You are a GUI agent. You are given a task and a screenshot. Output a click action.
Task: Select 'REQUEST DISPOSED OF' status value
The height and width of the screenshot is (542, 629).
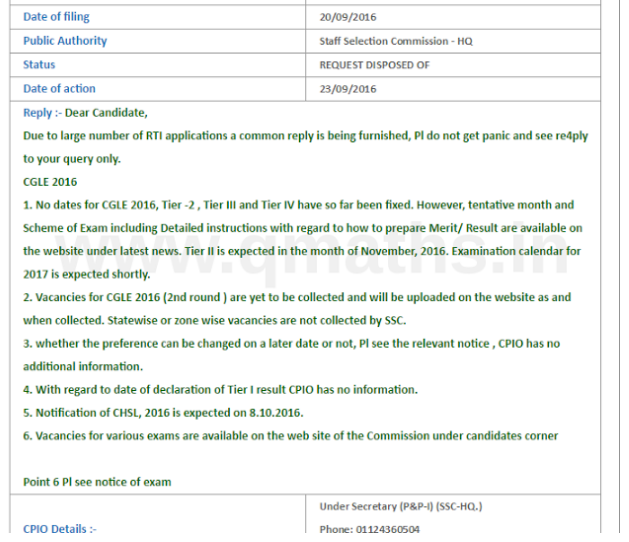pos(374,65)
